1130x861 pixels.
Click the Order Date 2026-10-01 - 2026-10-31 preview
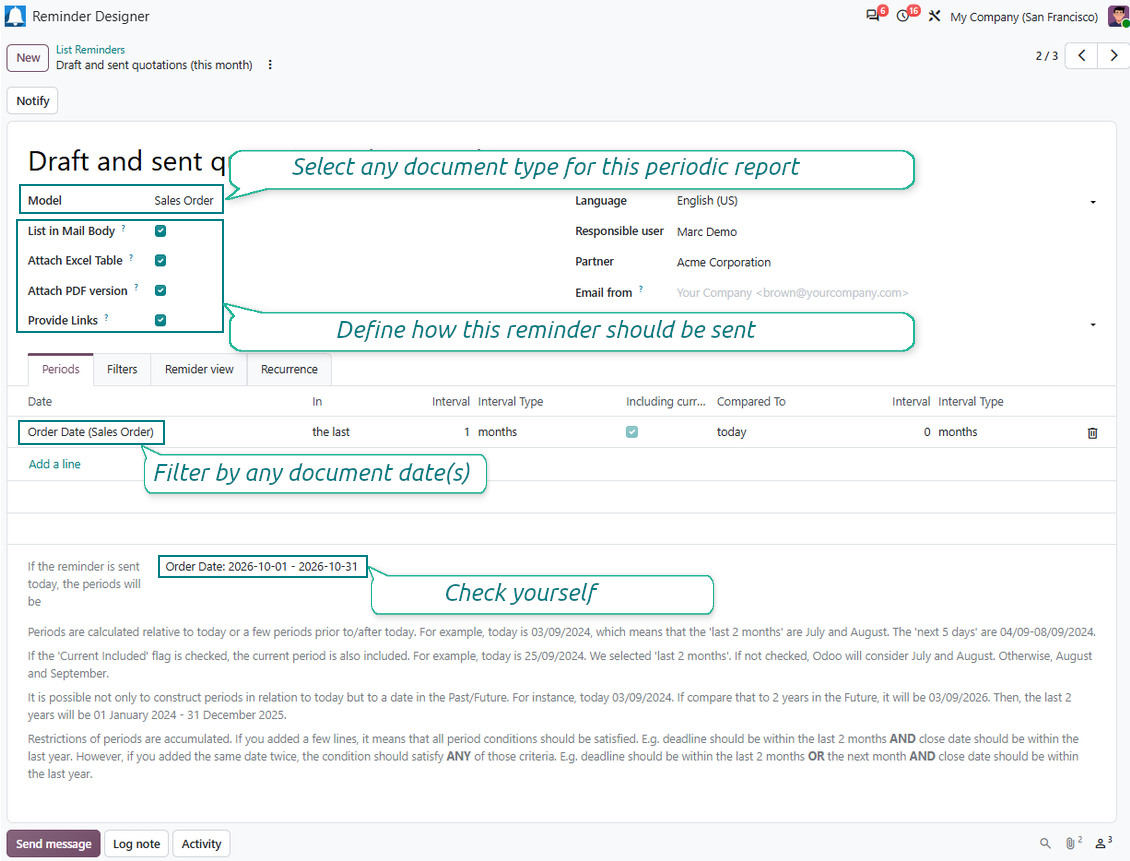point(262,566)
